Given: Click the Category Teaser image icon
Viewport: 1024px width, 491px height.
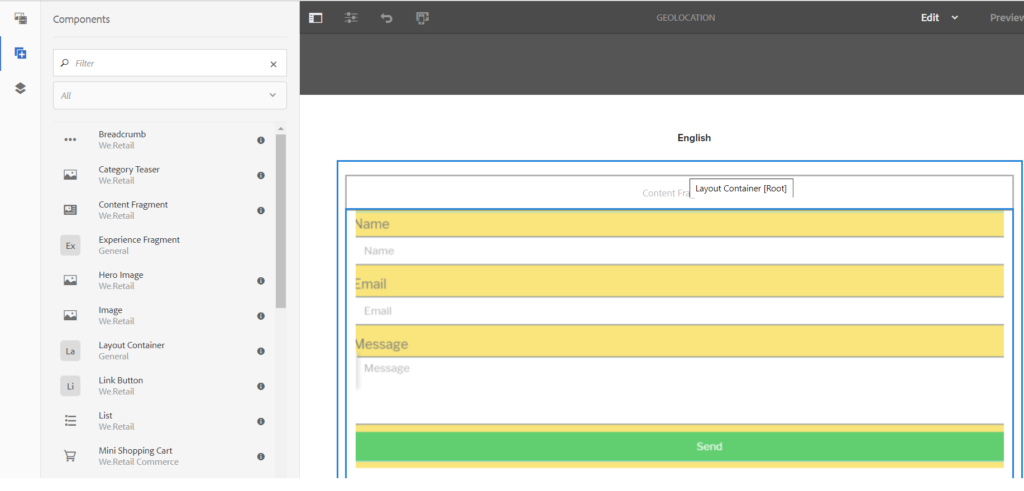Looking at the screenshot, I should tap(71, 175).
